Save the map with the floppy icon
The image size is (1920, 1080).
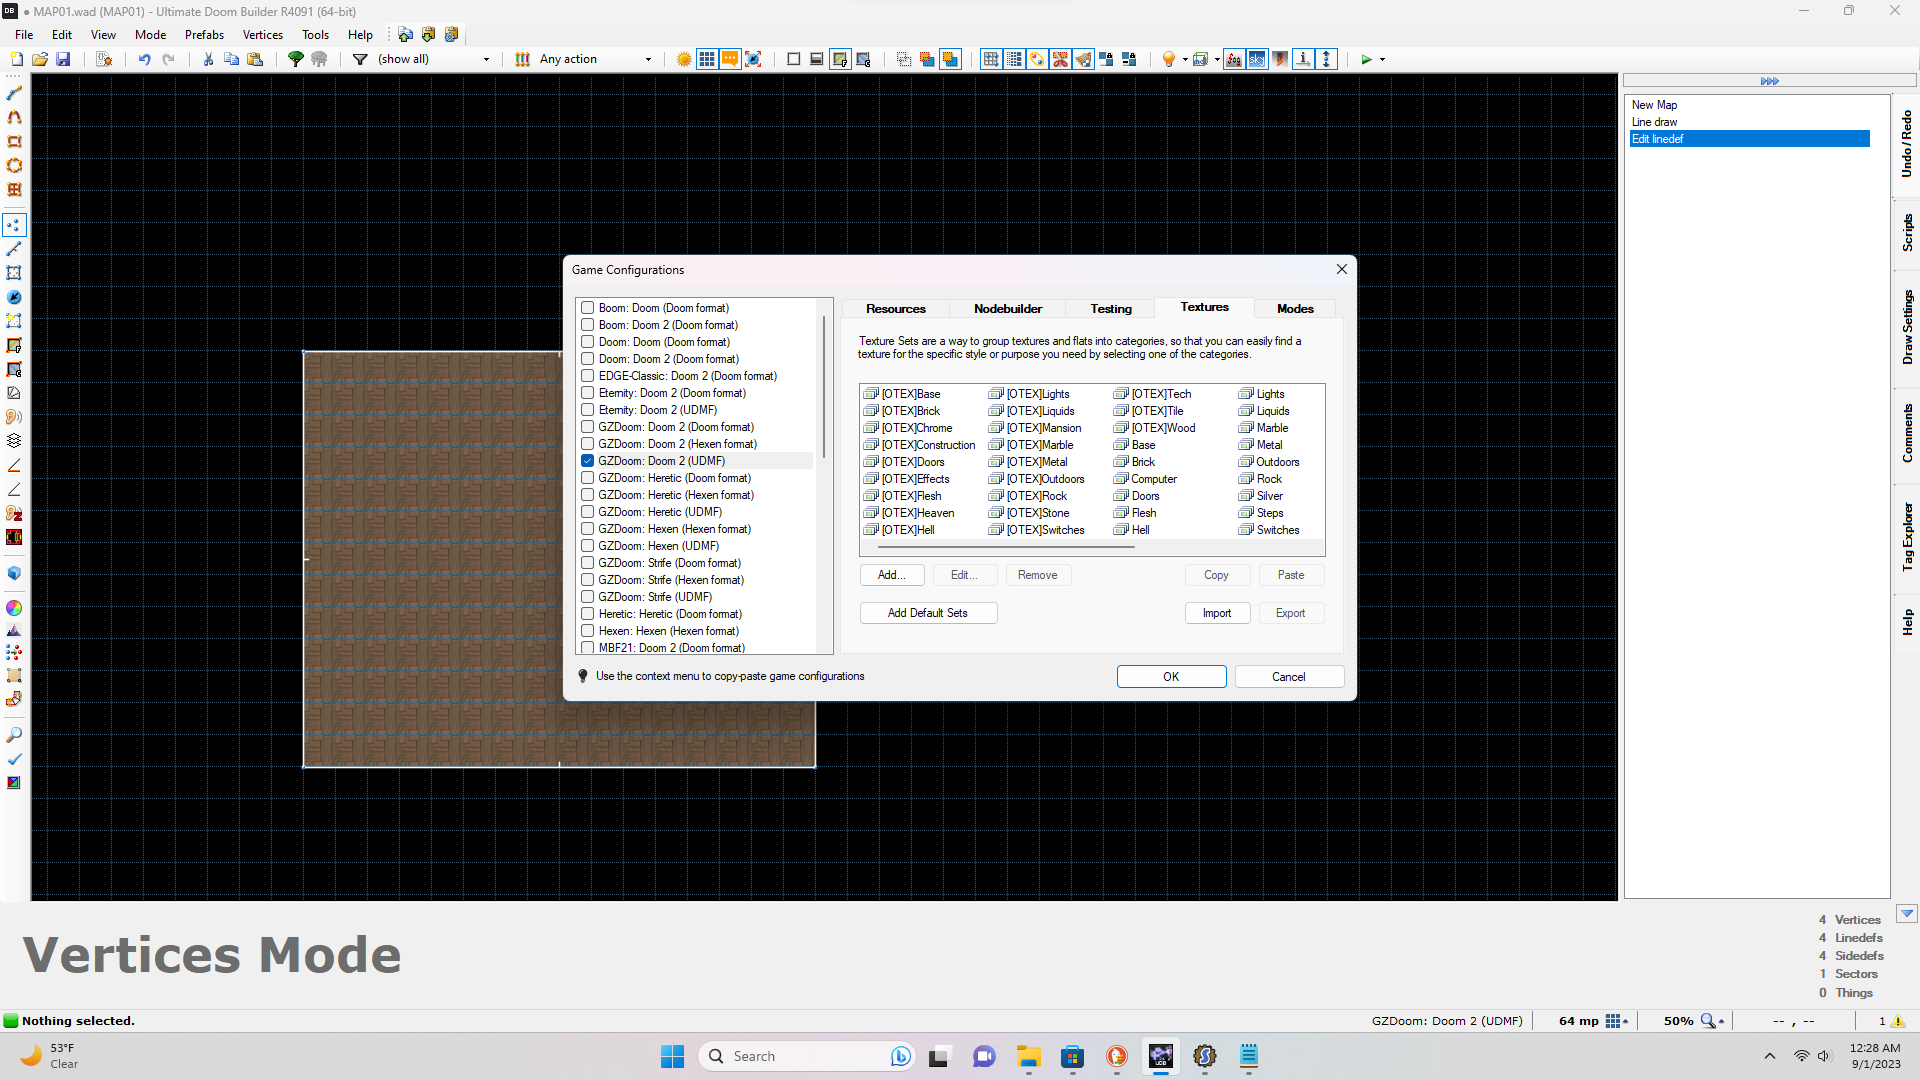[x=63, y=59]
